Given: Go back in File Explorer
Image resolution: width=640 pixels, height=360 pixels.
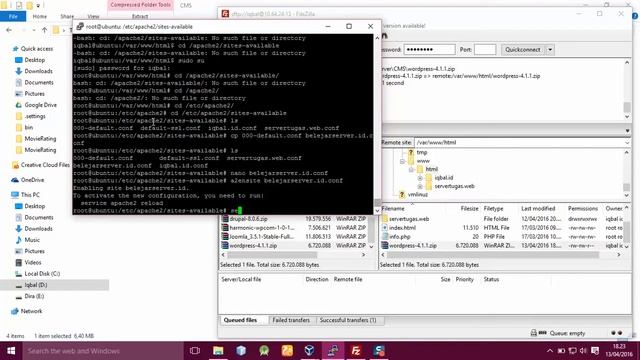Looking at the screenshot, I should pos(9,30).
